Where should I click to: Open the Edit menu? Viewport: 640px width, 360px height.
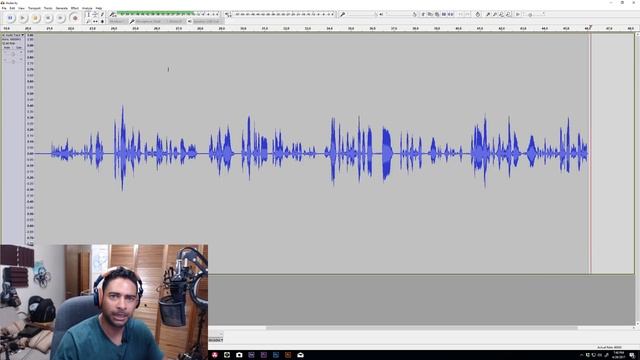[12, 8]
